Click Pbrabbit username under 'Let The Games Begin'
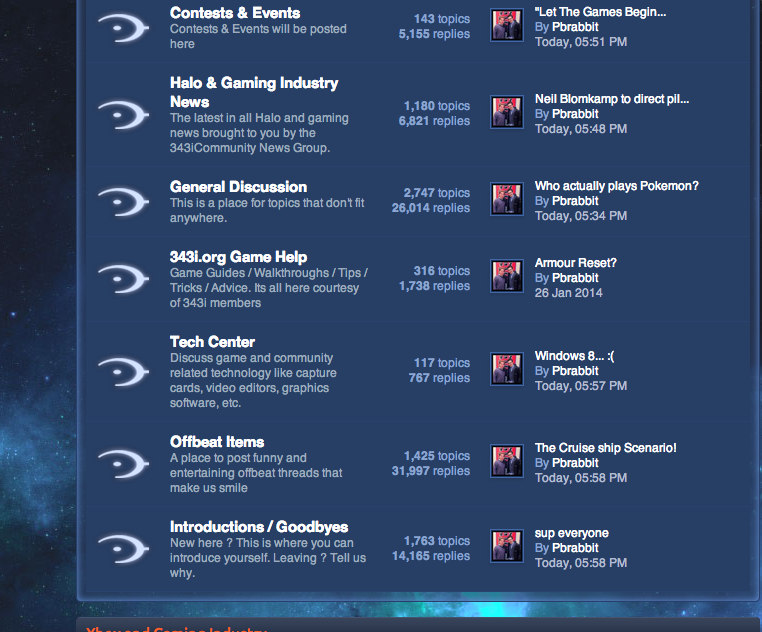This screenshot has width=762, height=632. (x=575, y=27)
